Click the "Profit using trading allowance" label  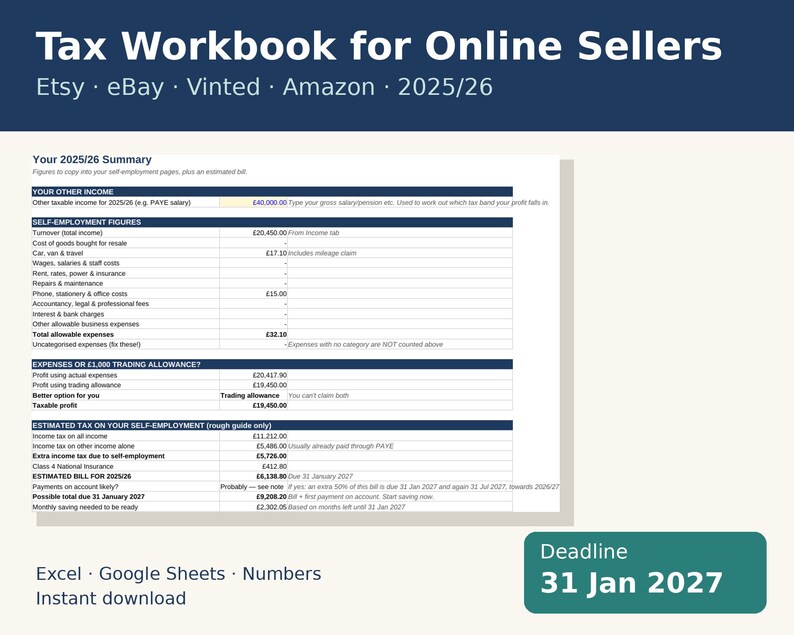click(x=76, y=385)
